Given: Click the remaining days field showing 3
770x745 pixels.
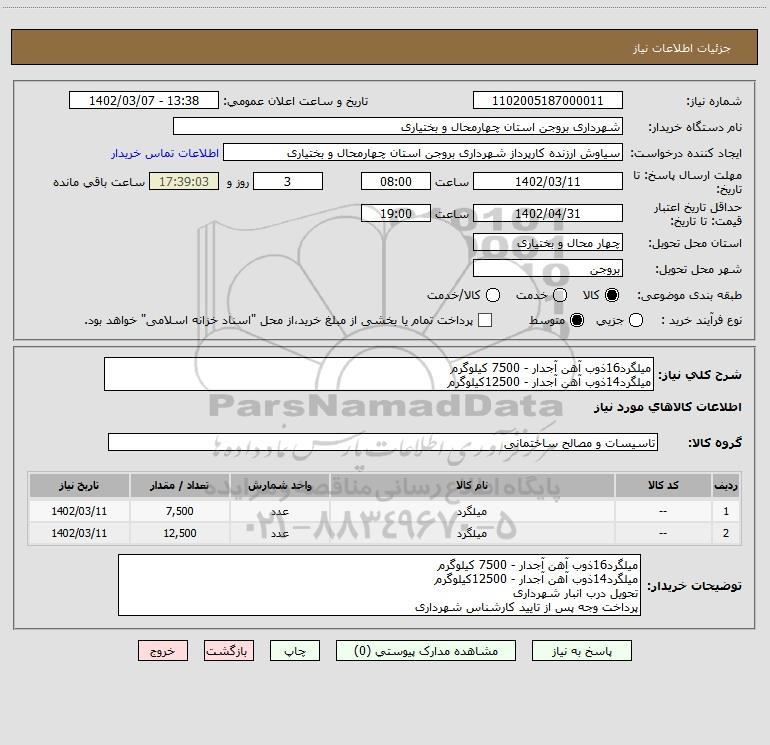Looking at the screenshot, I should point(288,181).
